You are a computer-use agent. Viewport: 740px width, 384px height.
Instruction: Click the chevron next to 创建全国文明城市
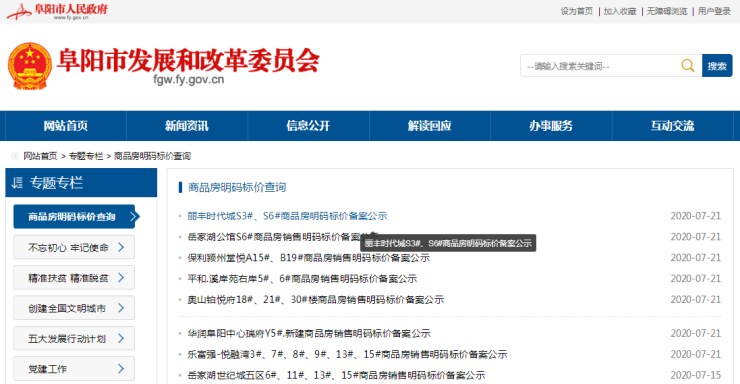click(121, 308)
